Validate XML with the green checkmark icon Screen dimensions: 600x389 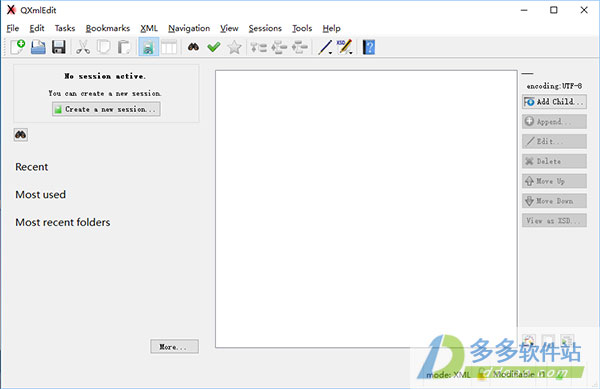[x=214, y=47]
